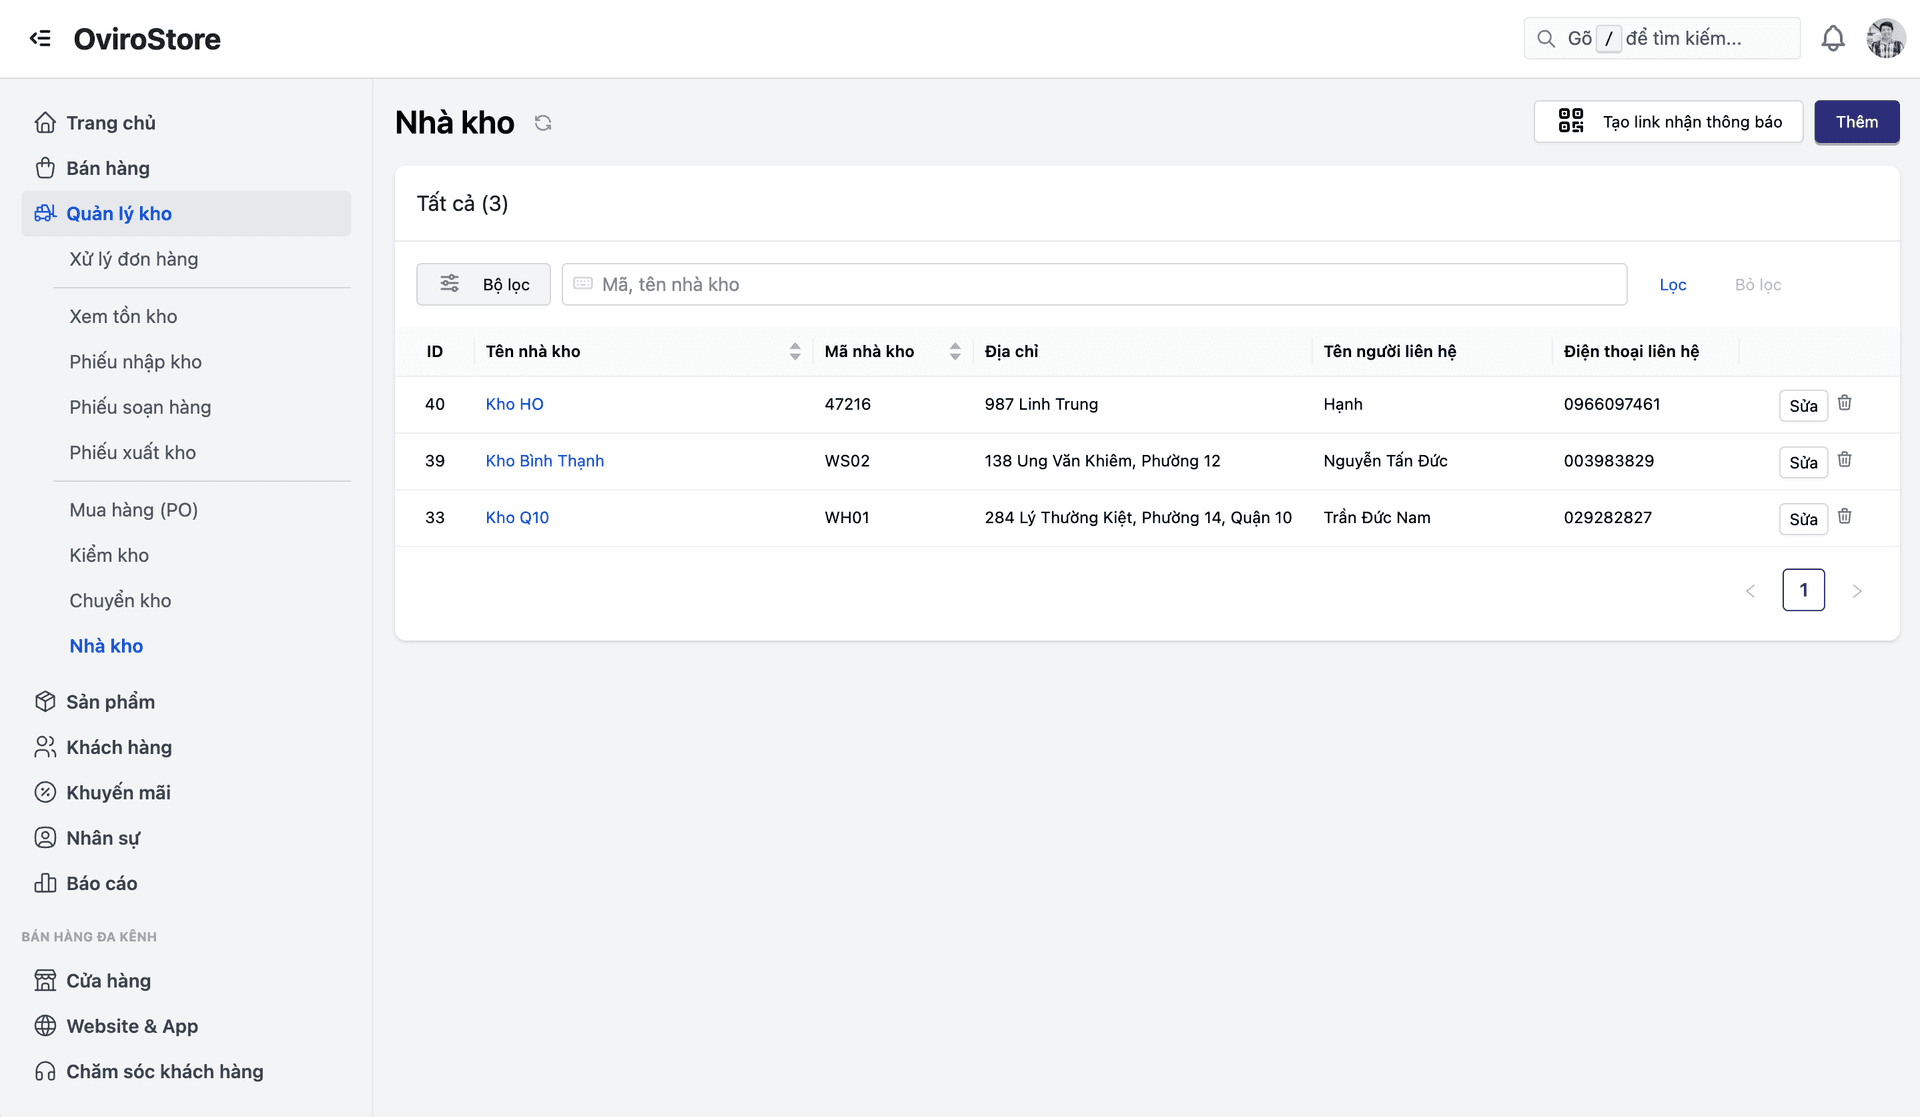Open the notifications bell
Image resolution: width=1920 pixels, height=1117 pixels.
[x=1832, y=38]
